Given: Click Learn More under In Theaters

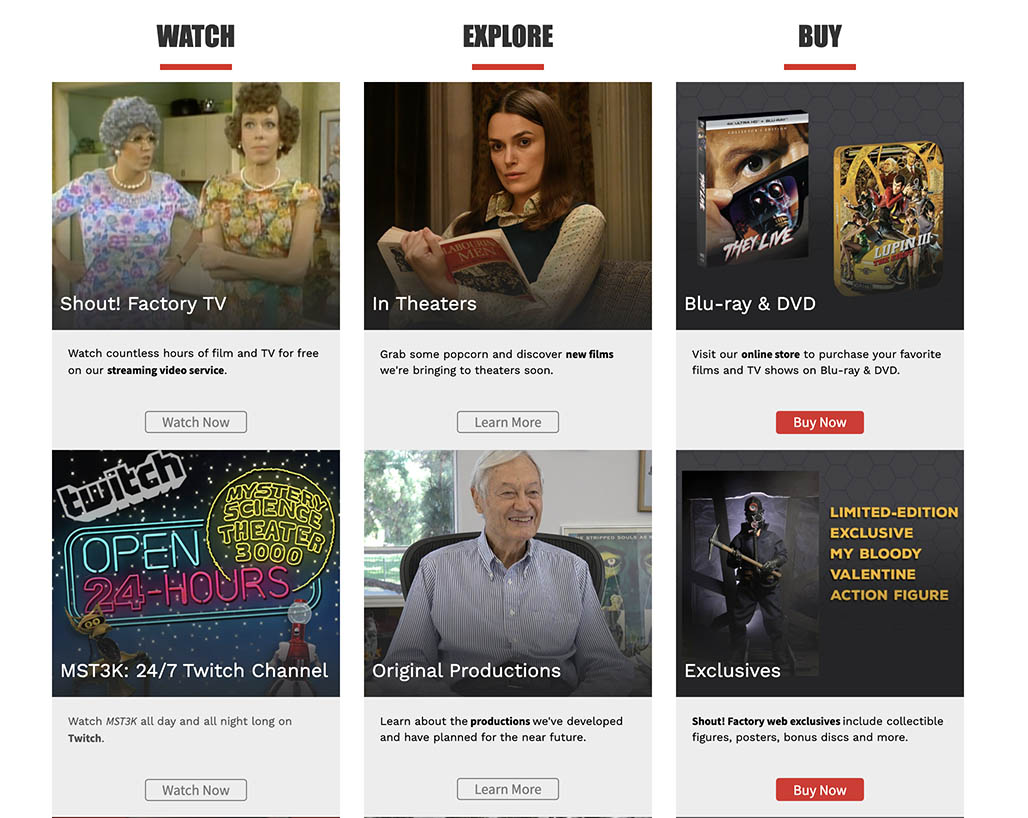Looking at the screenshot, I should point(508,422).
